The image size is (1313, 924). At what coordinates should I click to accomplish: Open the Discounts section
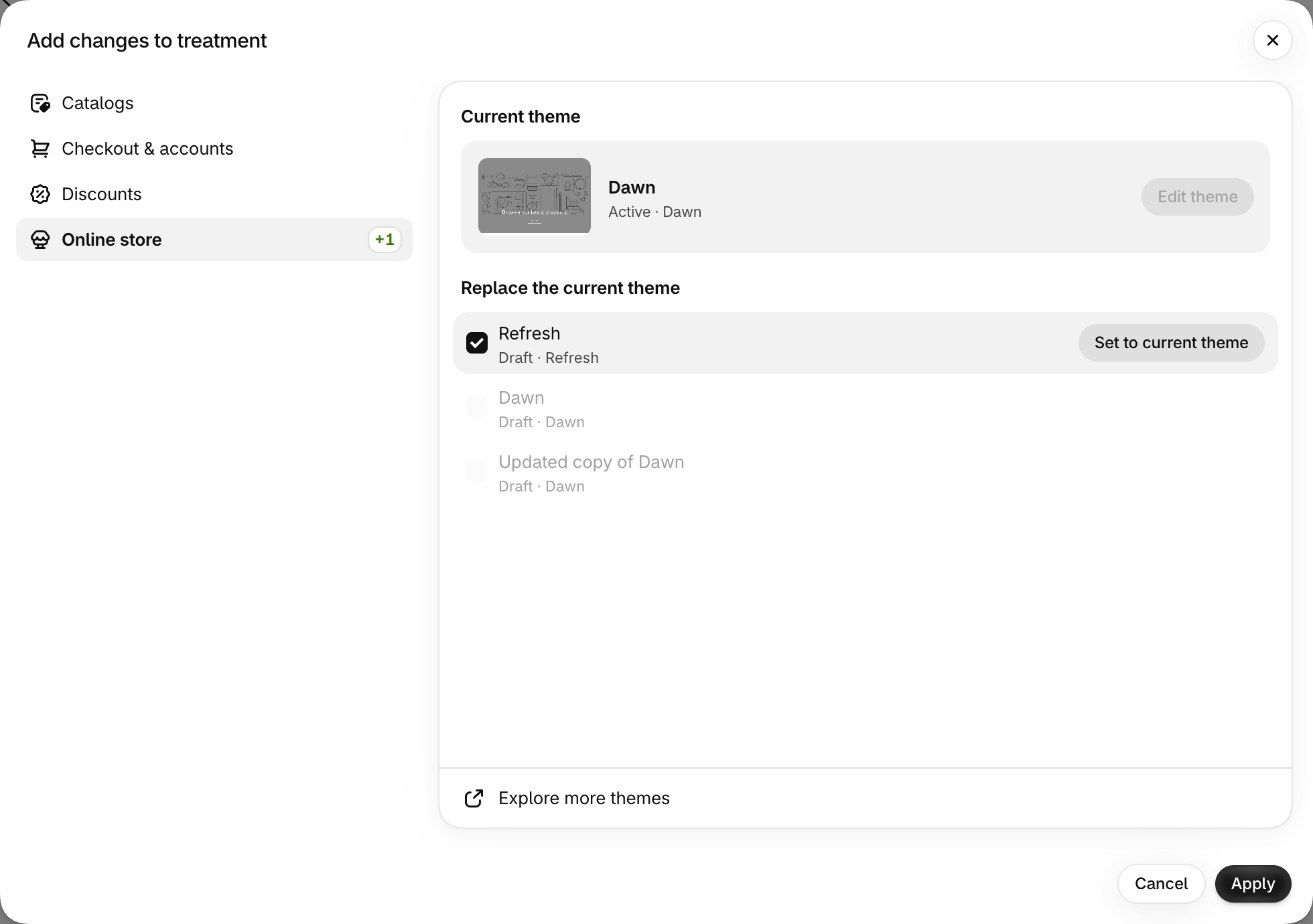[x=214, y=194]
